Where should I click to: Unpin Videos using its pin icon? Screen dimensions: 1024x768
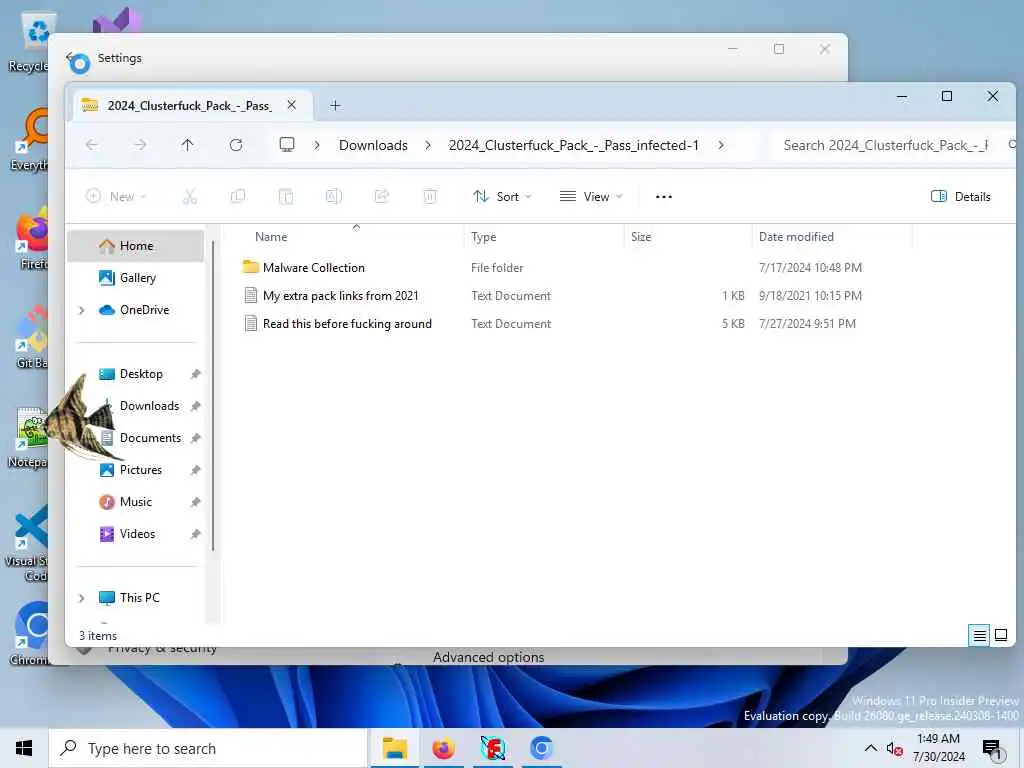click(x=195, y=534)
